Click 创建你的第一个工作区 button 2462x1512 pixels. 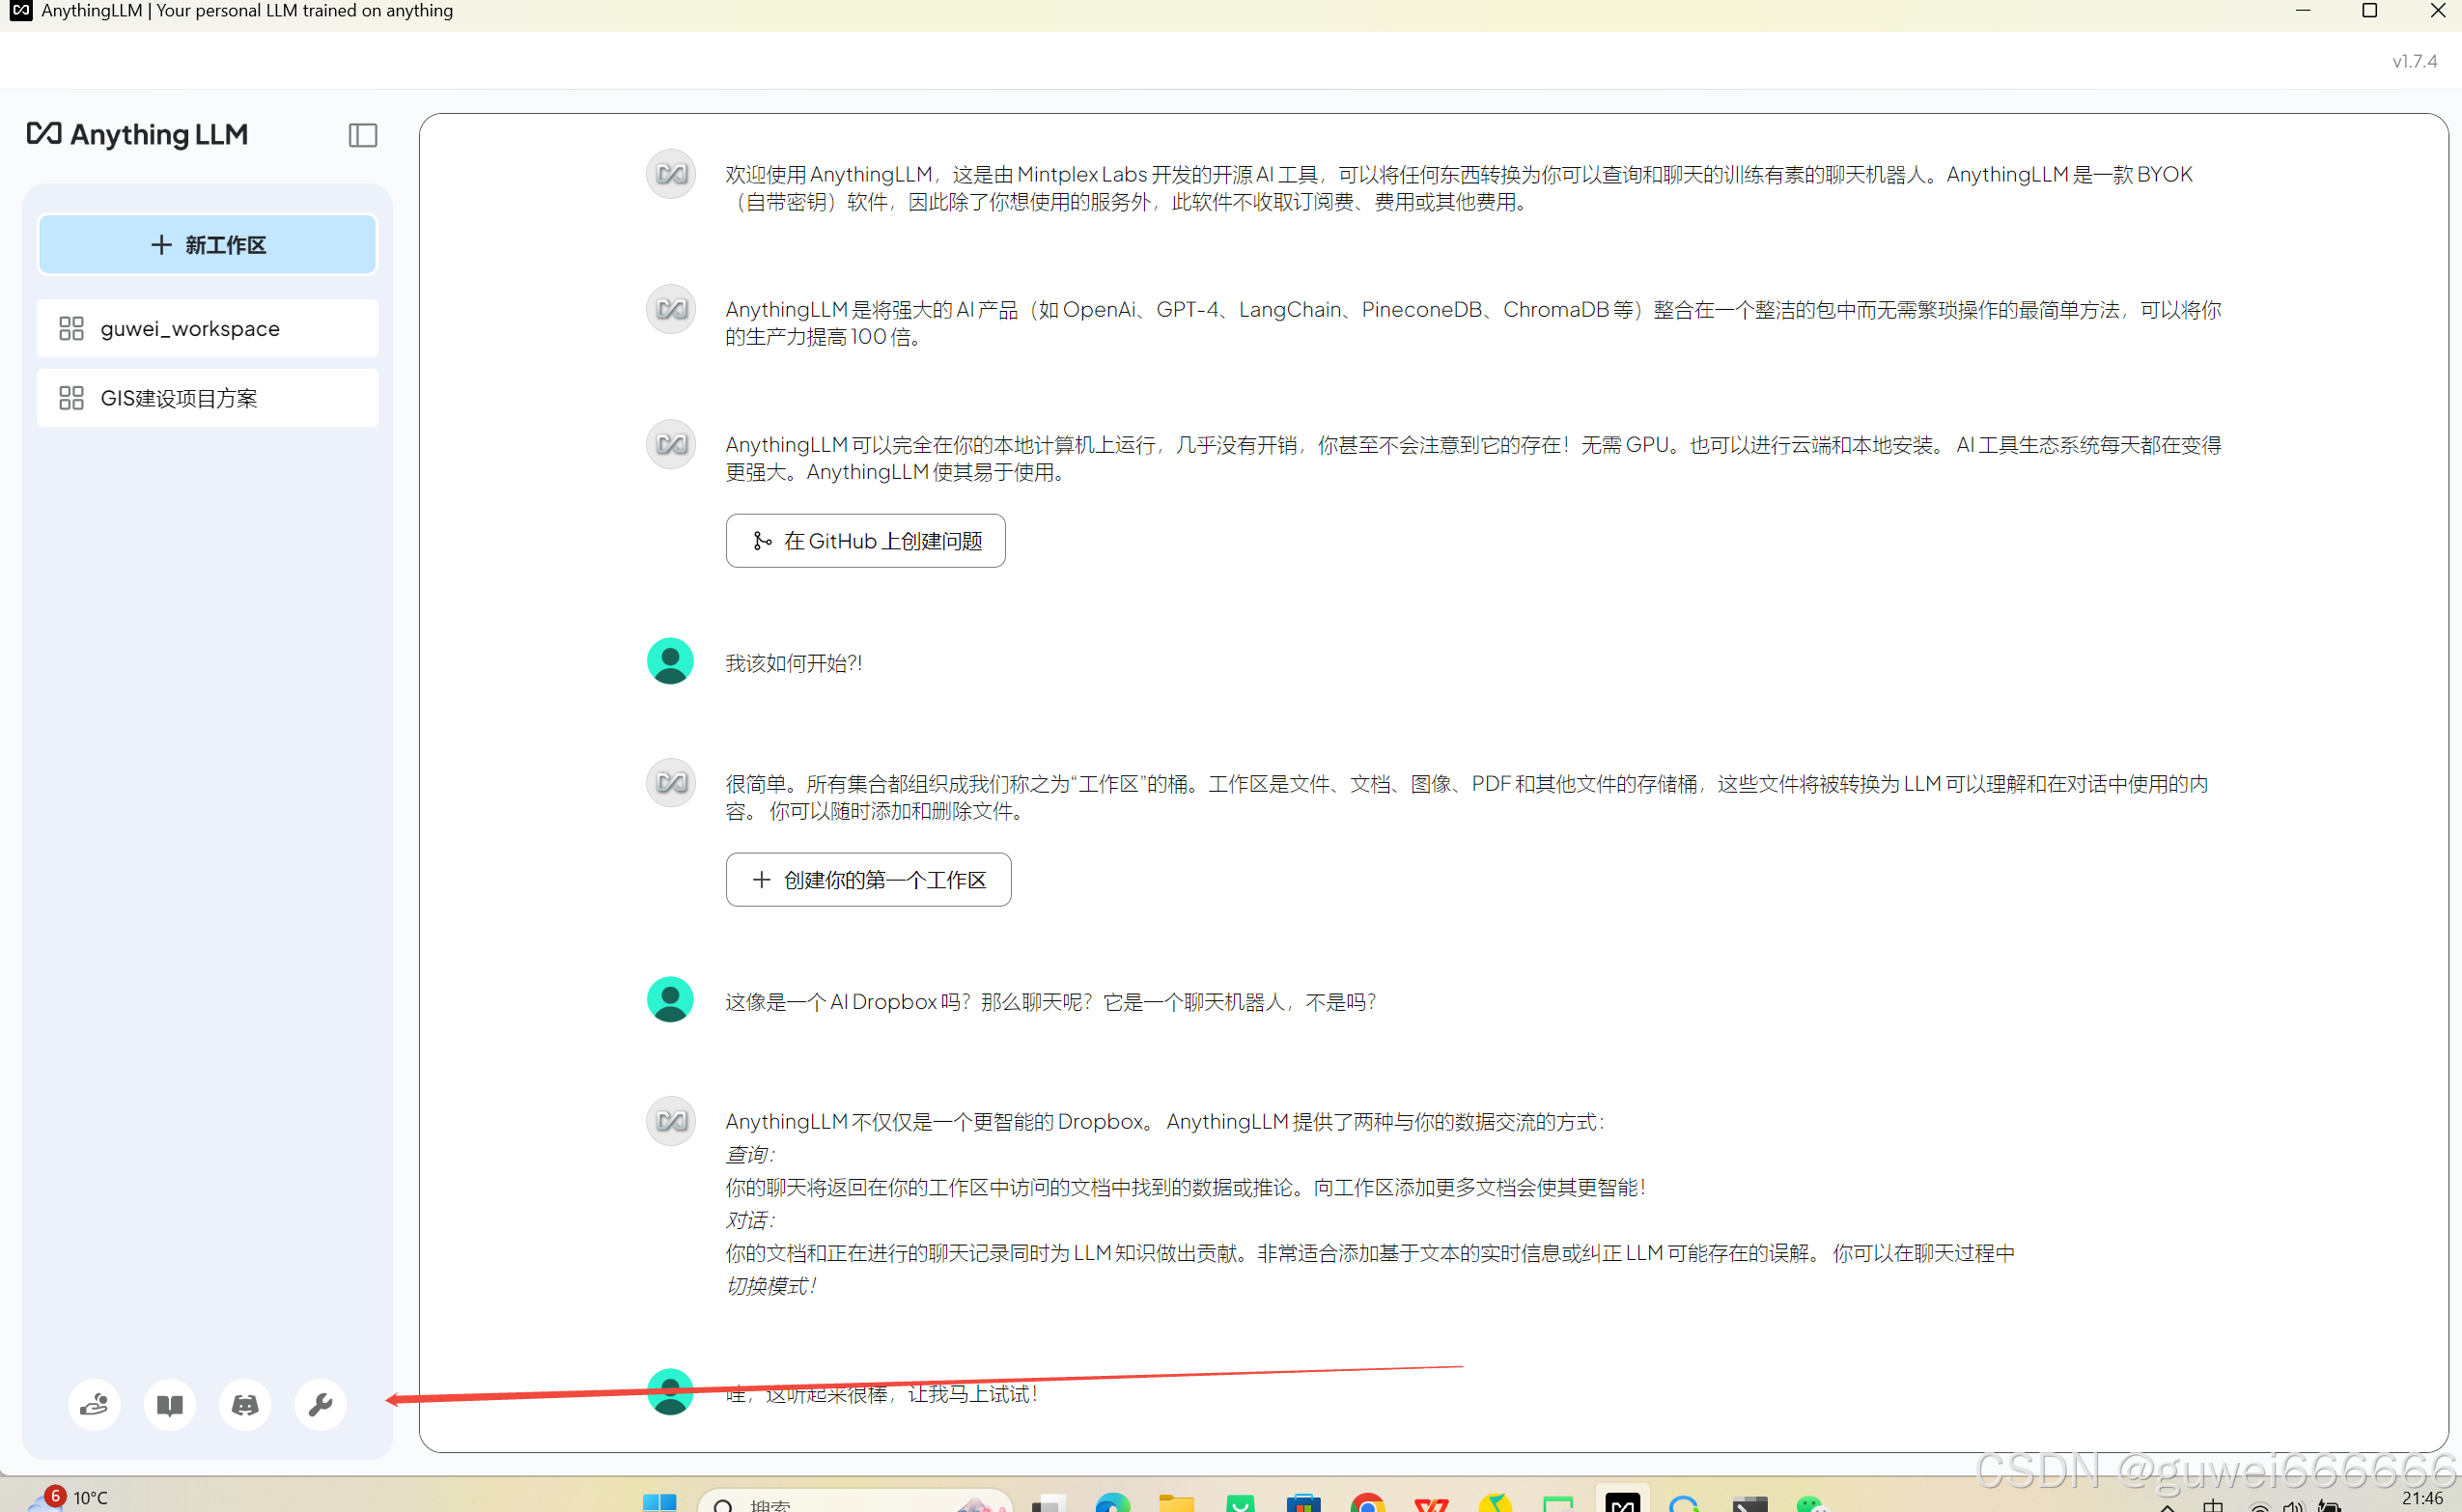(868, 880)
